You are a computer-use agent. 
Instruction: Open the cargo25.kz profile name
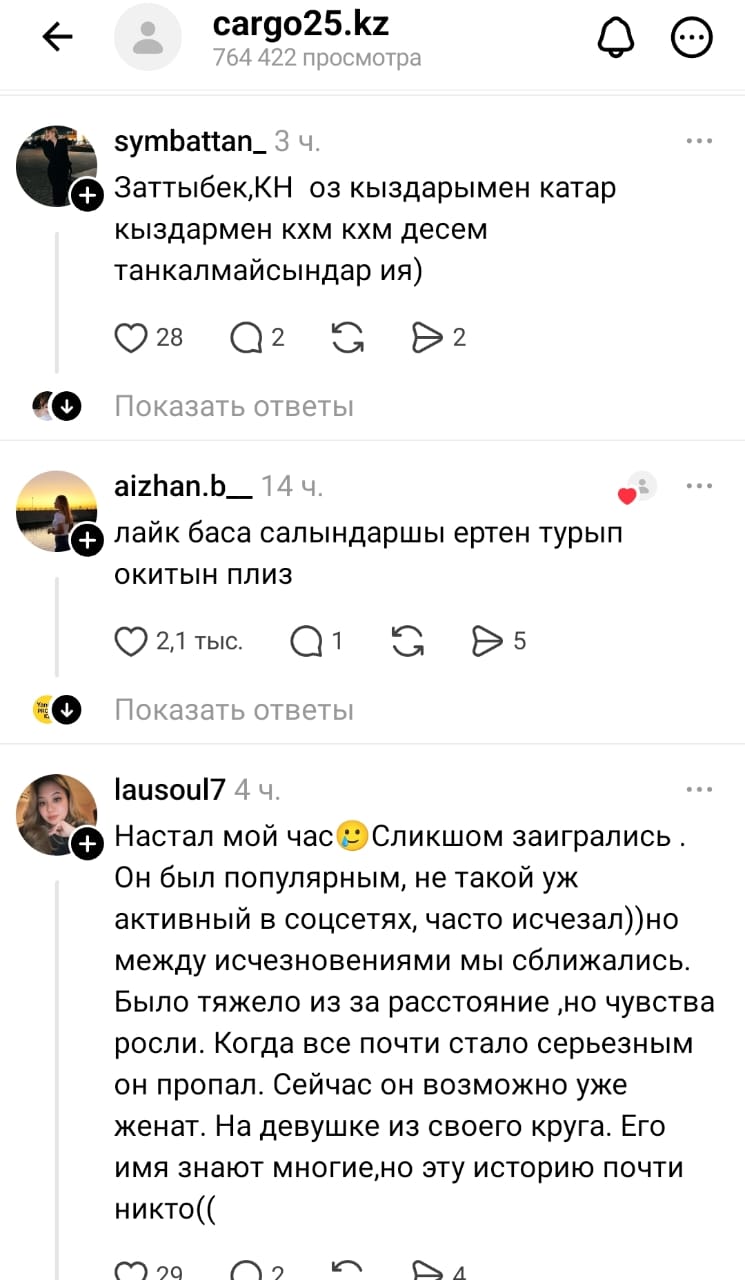pos(301,24)
